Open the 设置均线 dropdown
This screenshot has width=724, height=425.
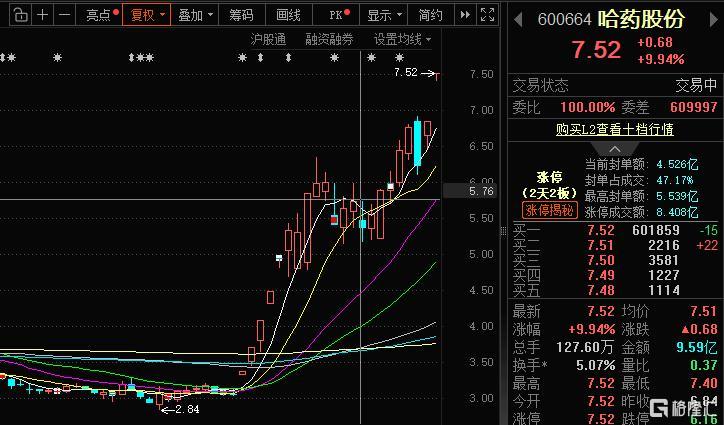pos(403,40)
